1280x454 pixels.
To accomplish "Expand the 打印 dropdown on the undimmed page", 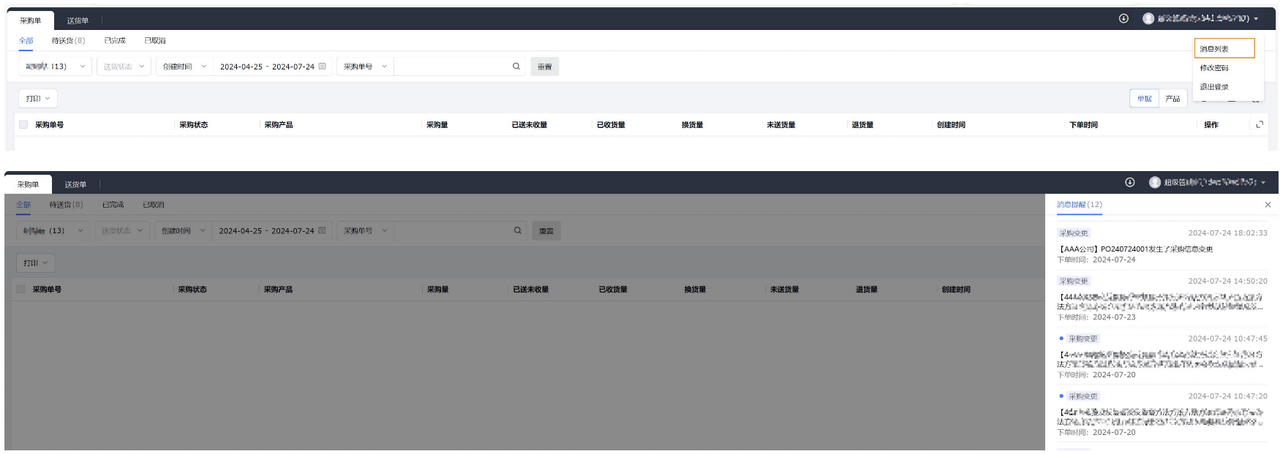I will pyautogui.click(x=39, y=99).
